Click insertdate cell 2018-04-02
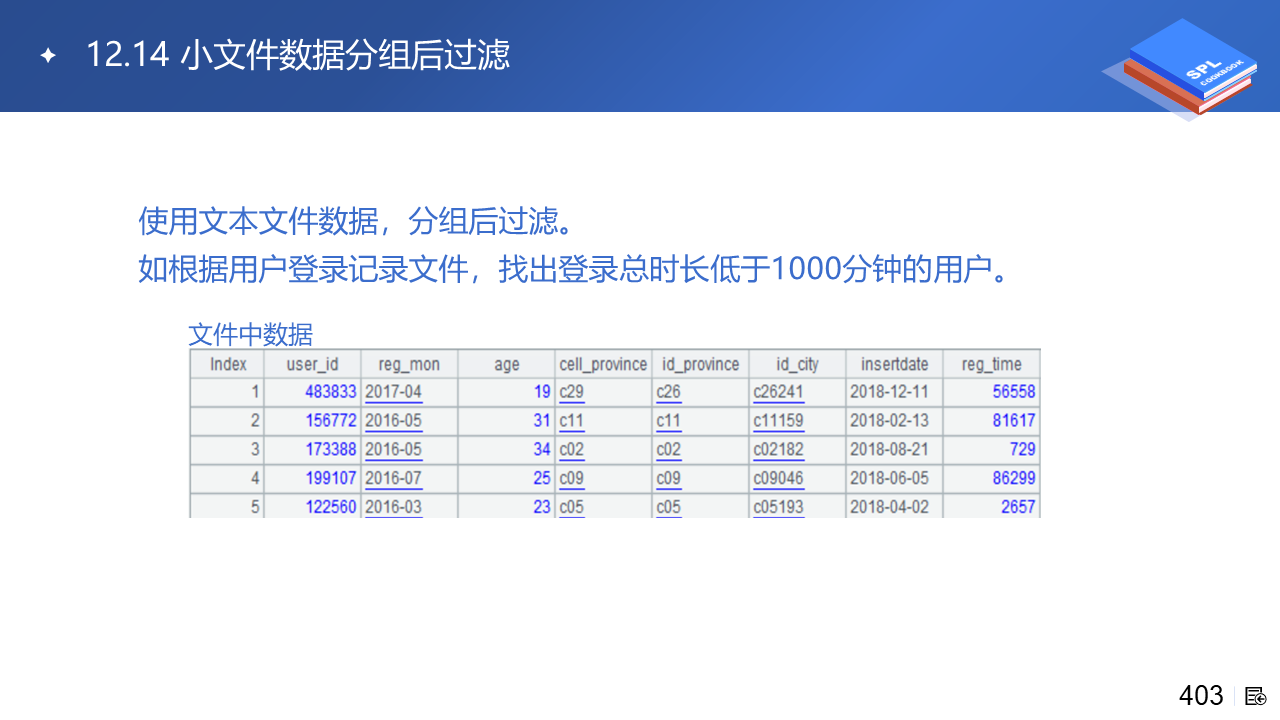1280x720 pixels. pyautogui.click(x=894, y=506)
